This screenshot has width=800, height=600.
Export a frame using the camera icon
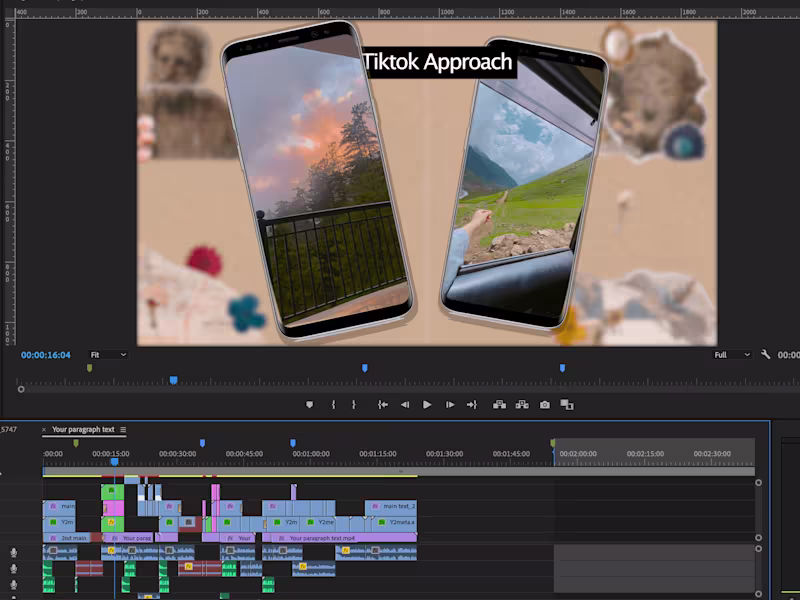(545, 405)
